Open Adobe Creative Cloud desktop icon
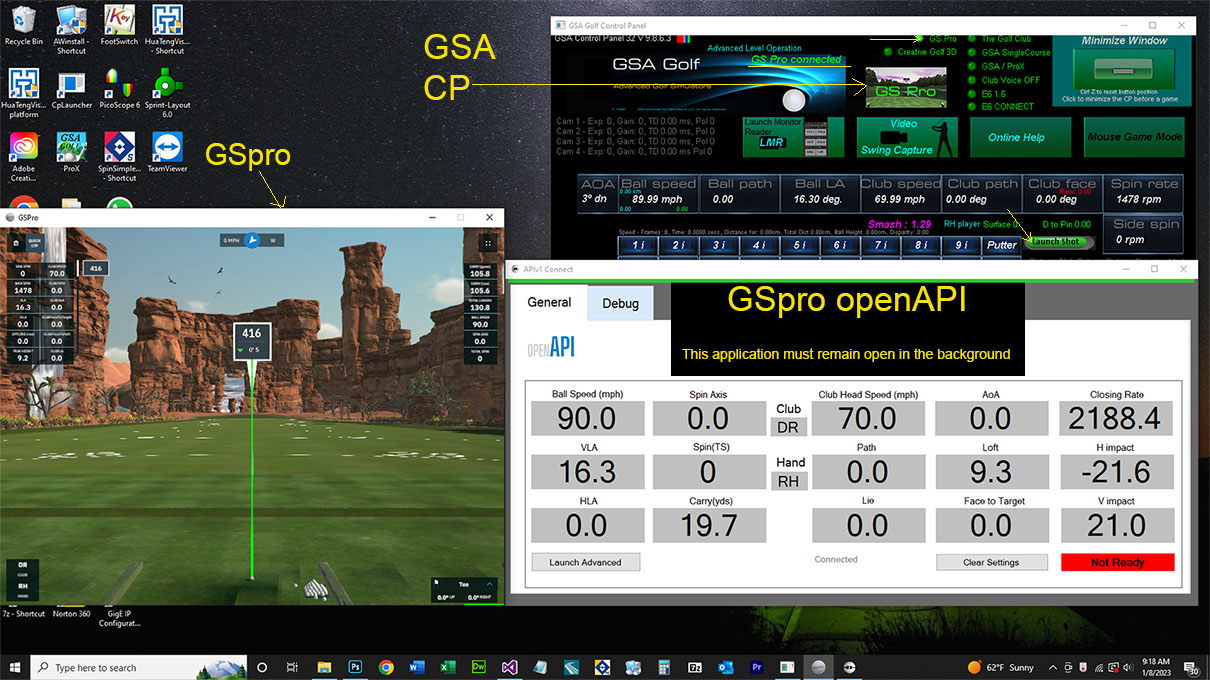 (23, 157)
